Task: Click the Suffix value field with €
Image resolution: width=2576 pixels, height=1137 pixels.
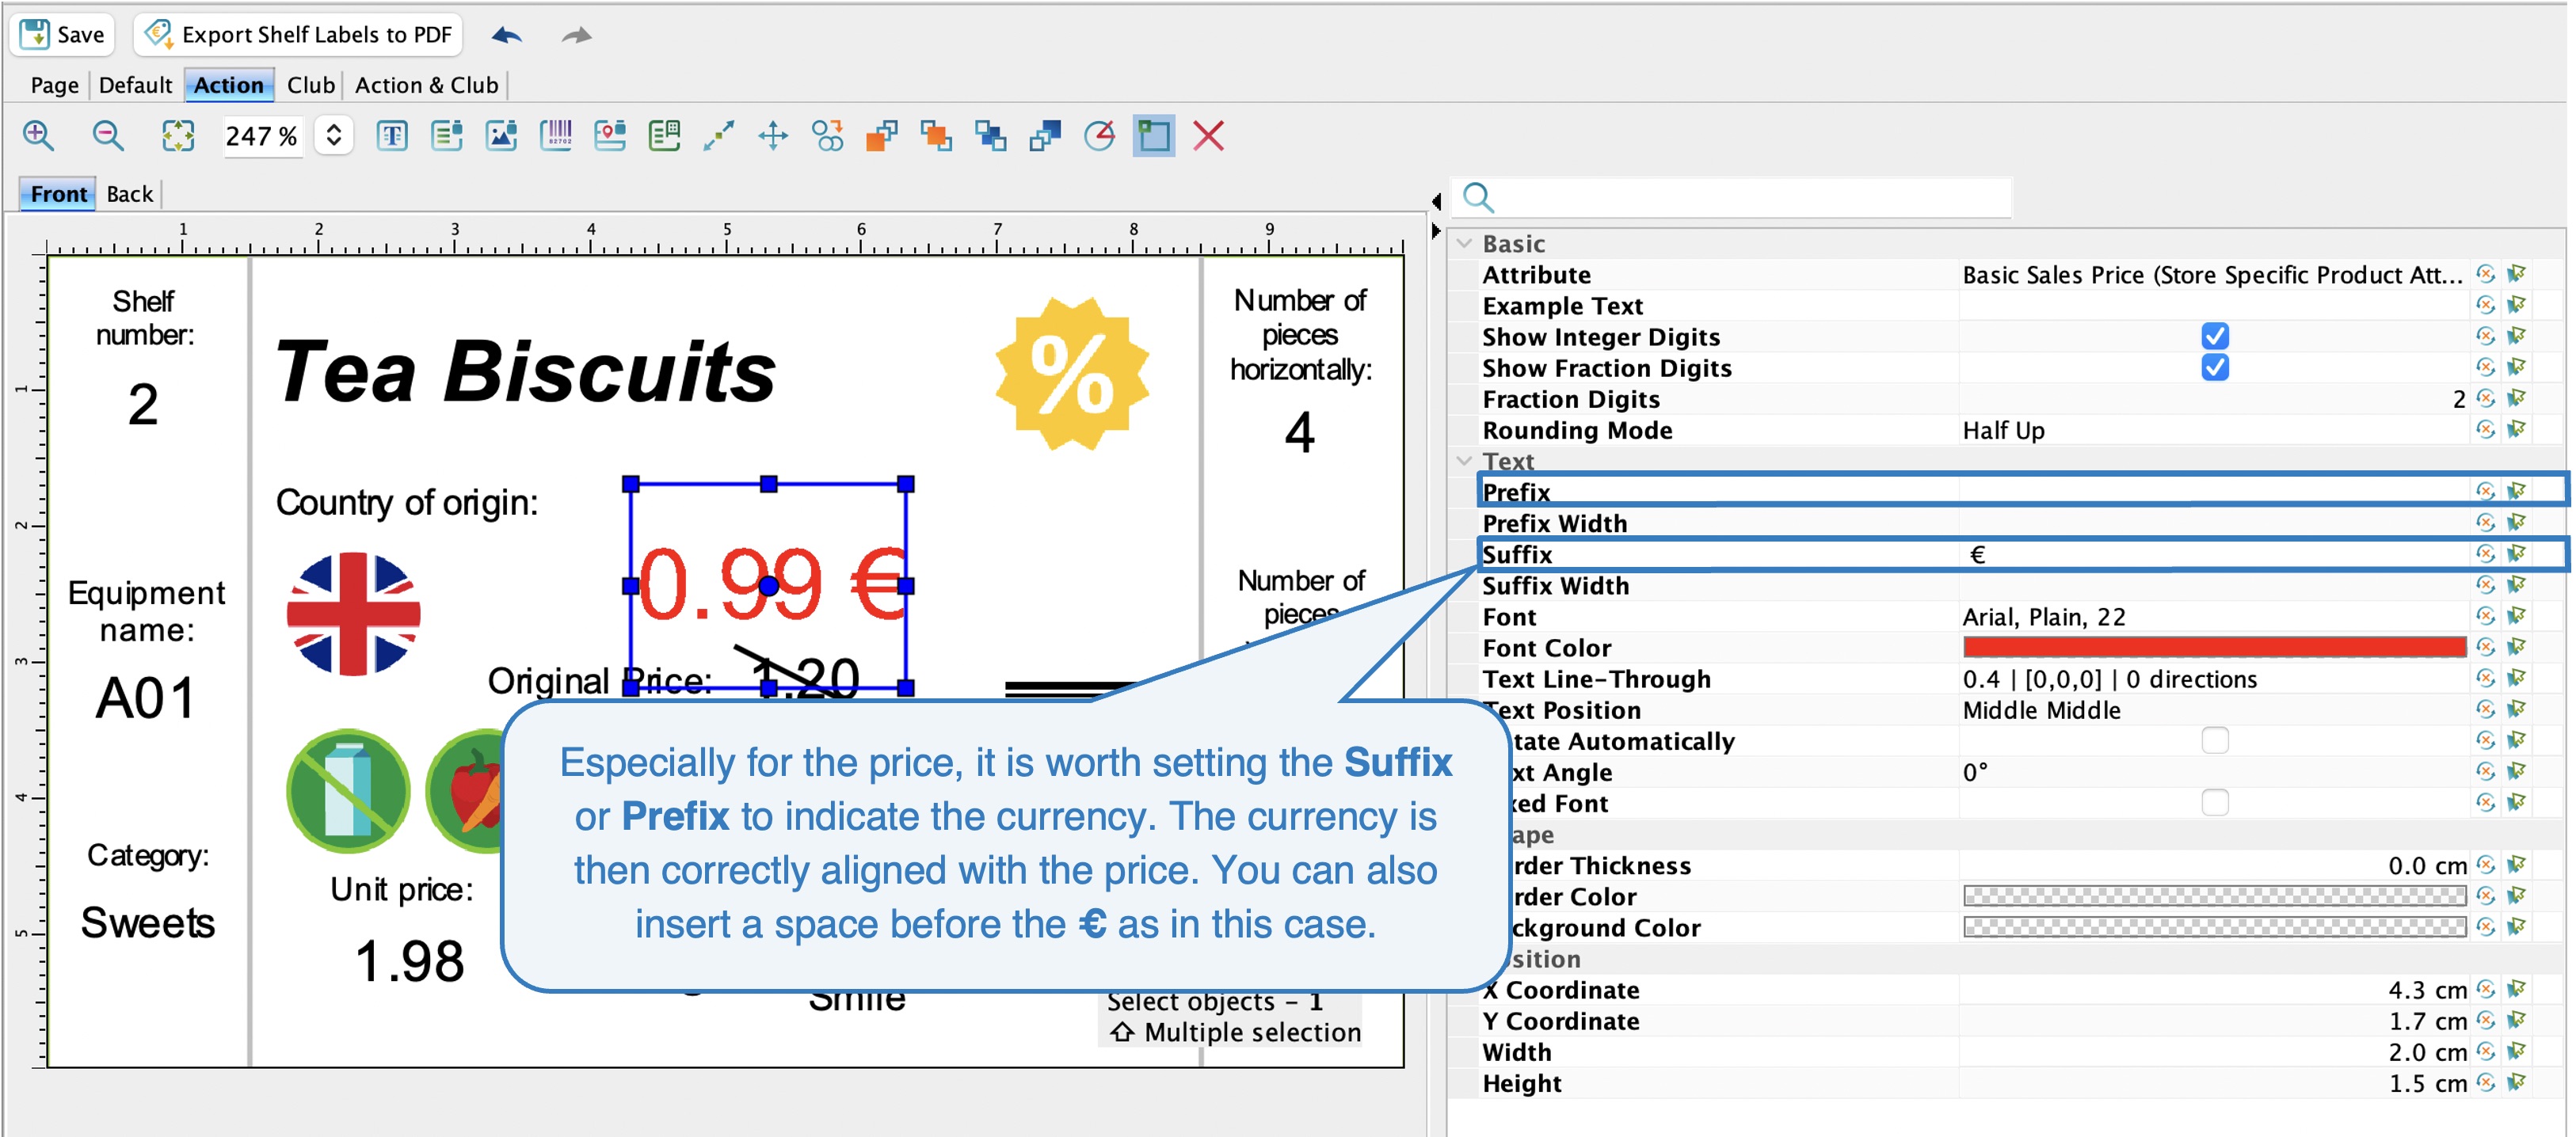Action: (x=2214, y=554)
